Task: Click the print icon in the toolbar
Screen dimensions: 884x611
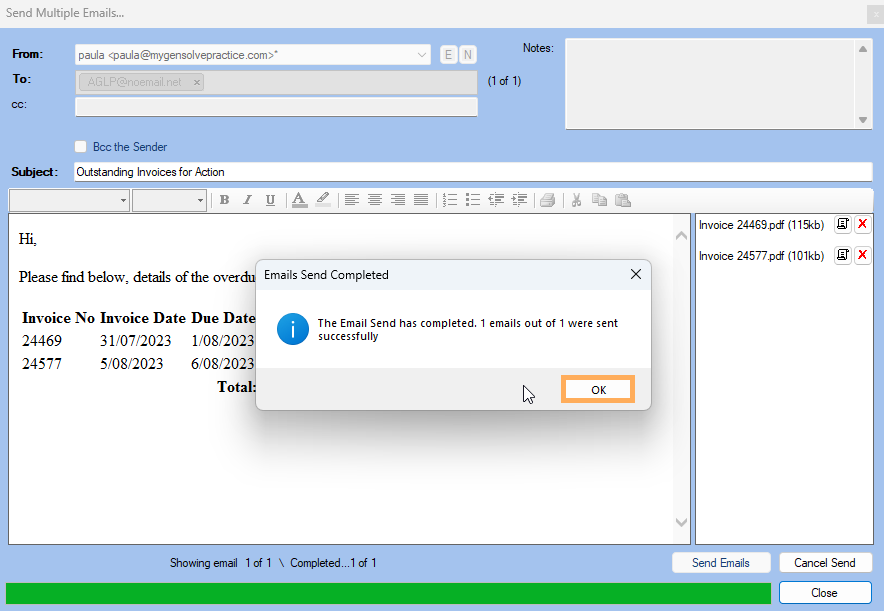Action: click(x=547, y=200)
